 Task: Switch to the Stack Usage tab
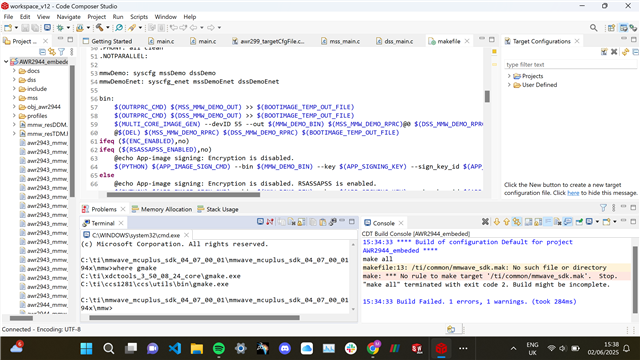click(x=218, y=209)
